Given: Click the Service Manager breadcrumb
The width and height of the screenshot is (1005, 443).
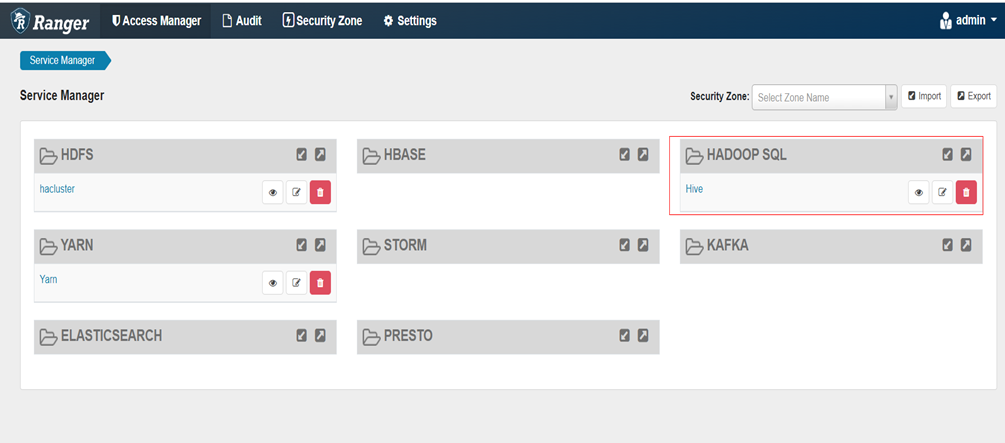Looking at the screenshot, I should pos(63,60).
